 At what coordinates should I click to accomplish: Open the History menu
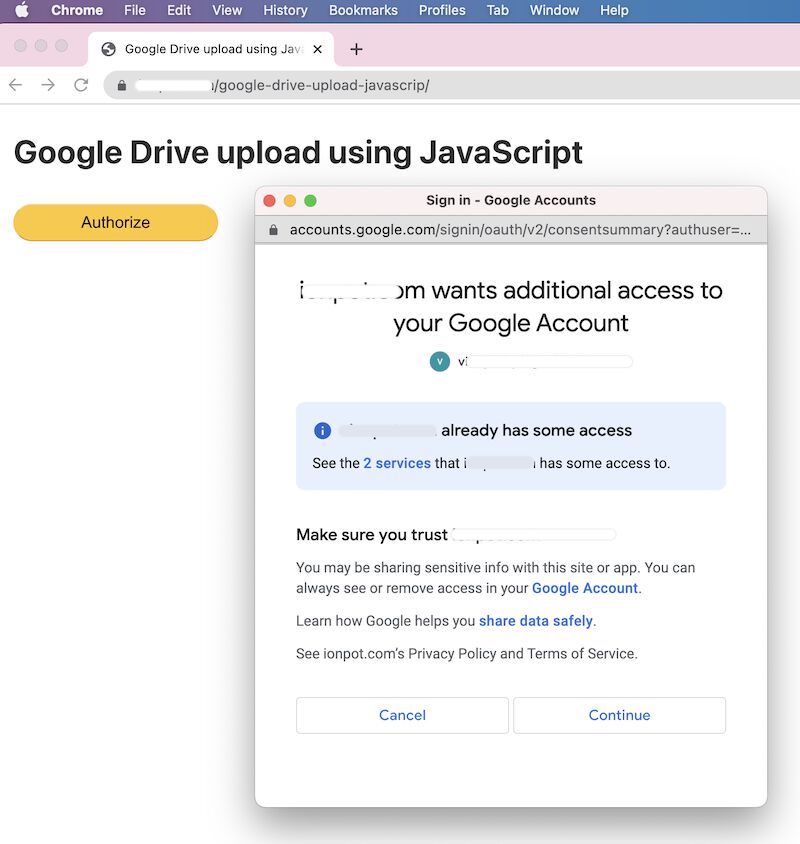(x=285, y=10)
